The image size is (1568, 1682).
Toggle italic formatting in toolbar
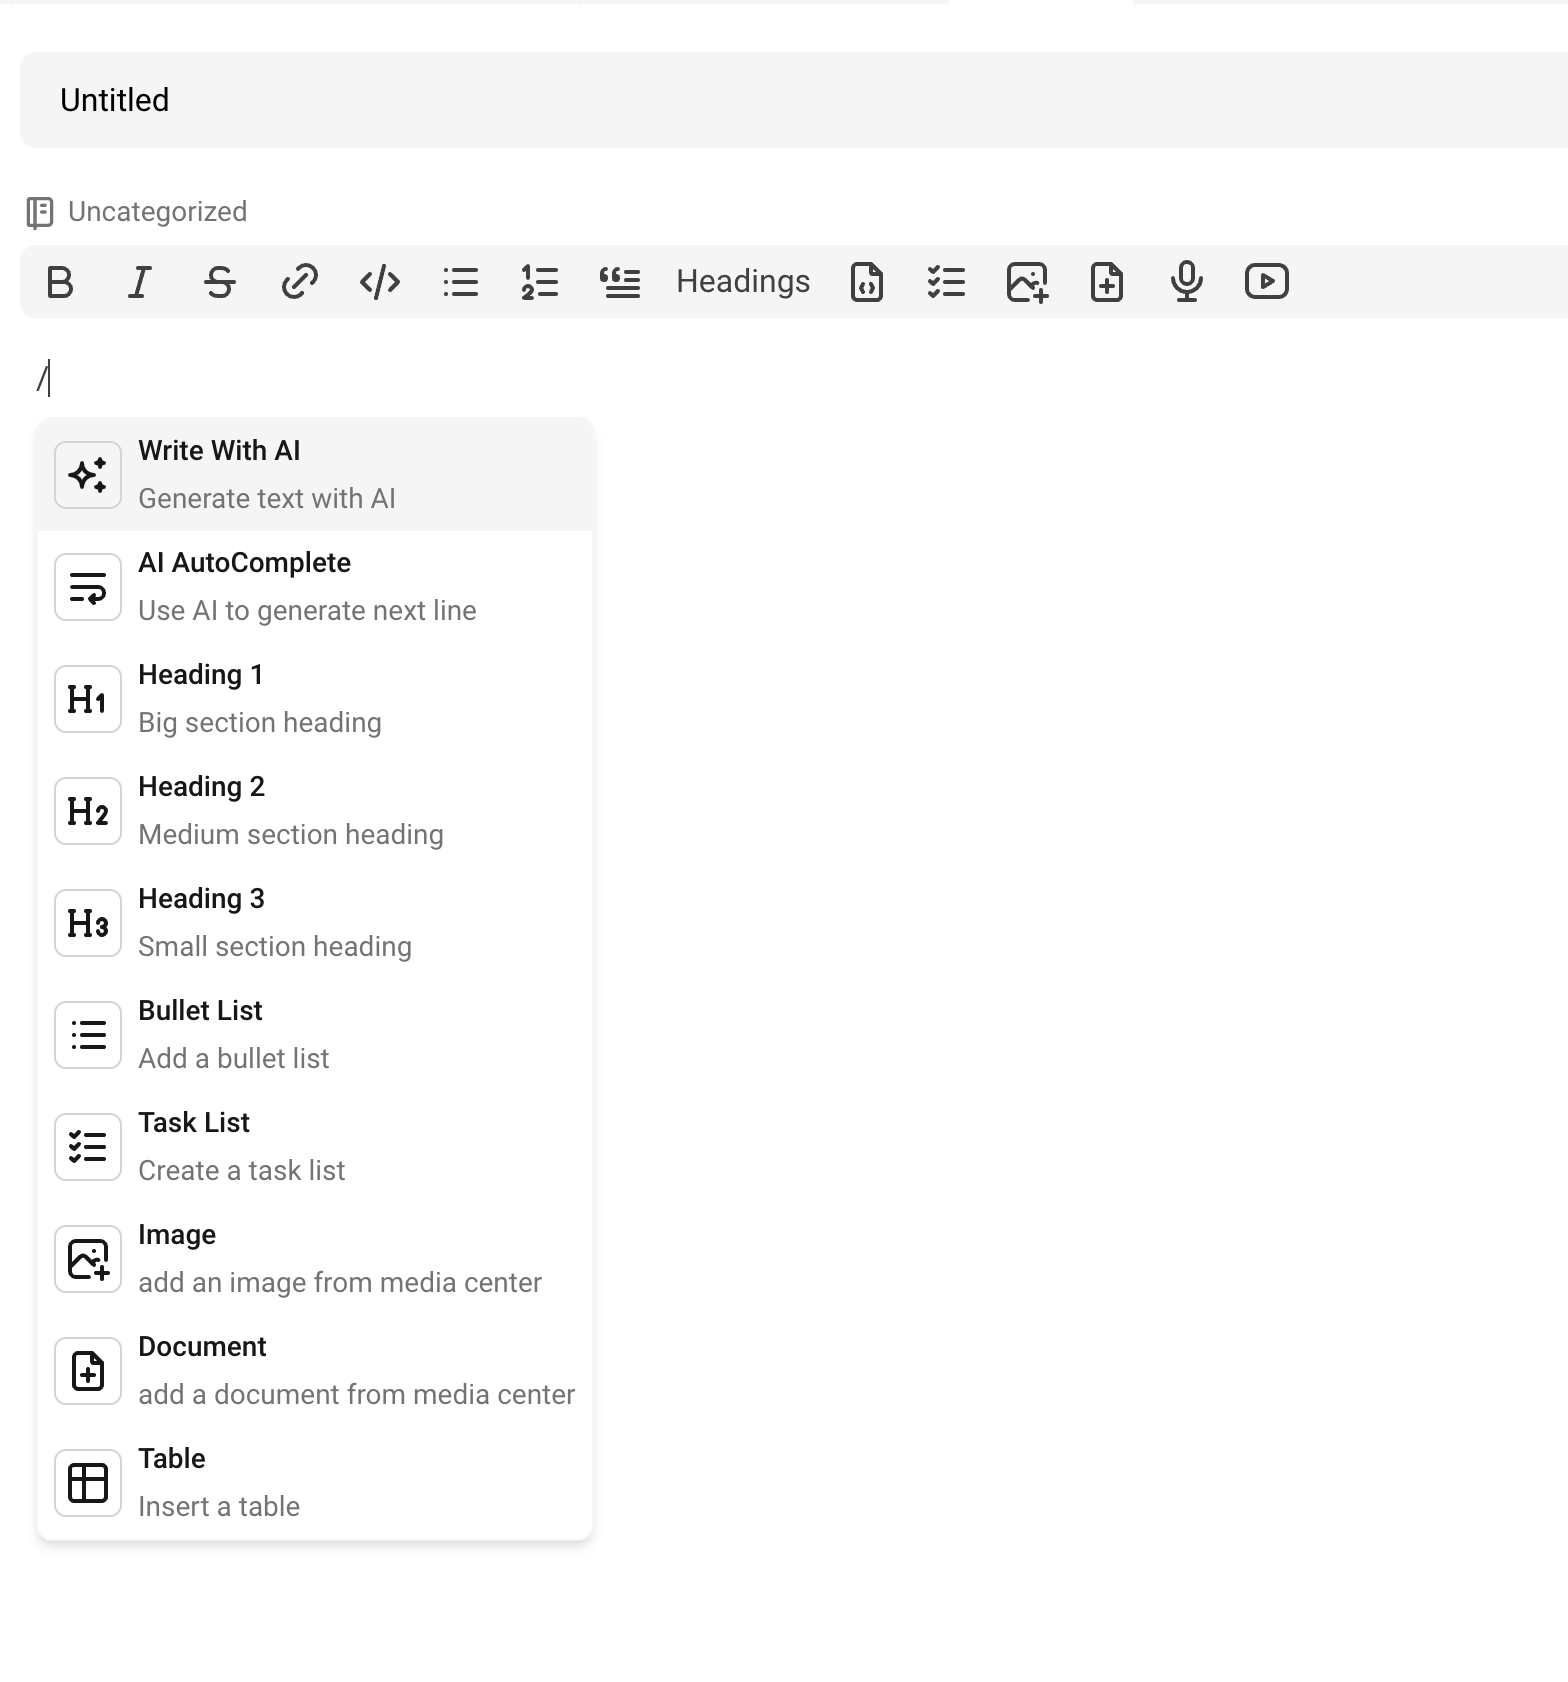pos(140,282)
